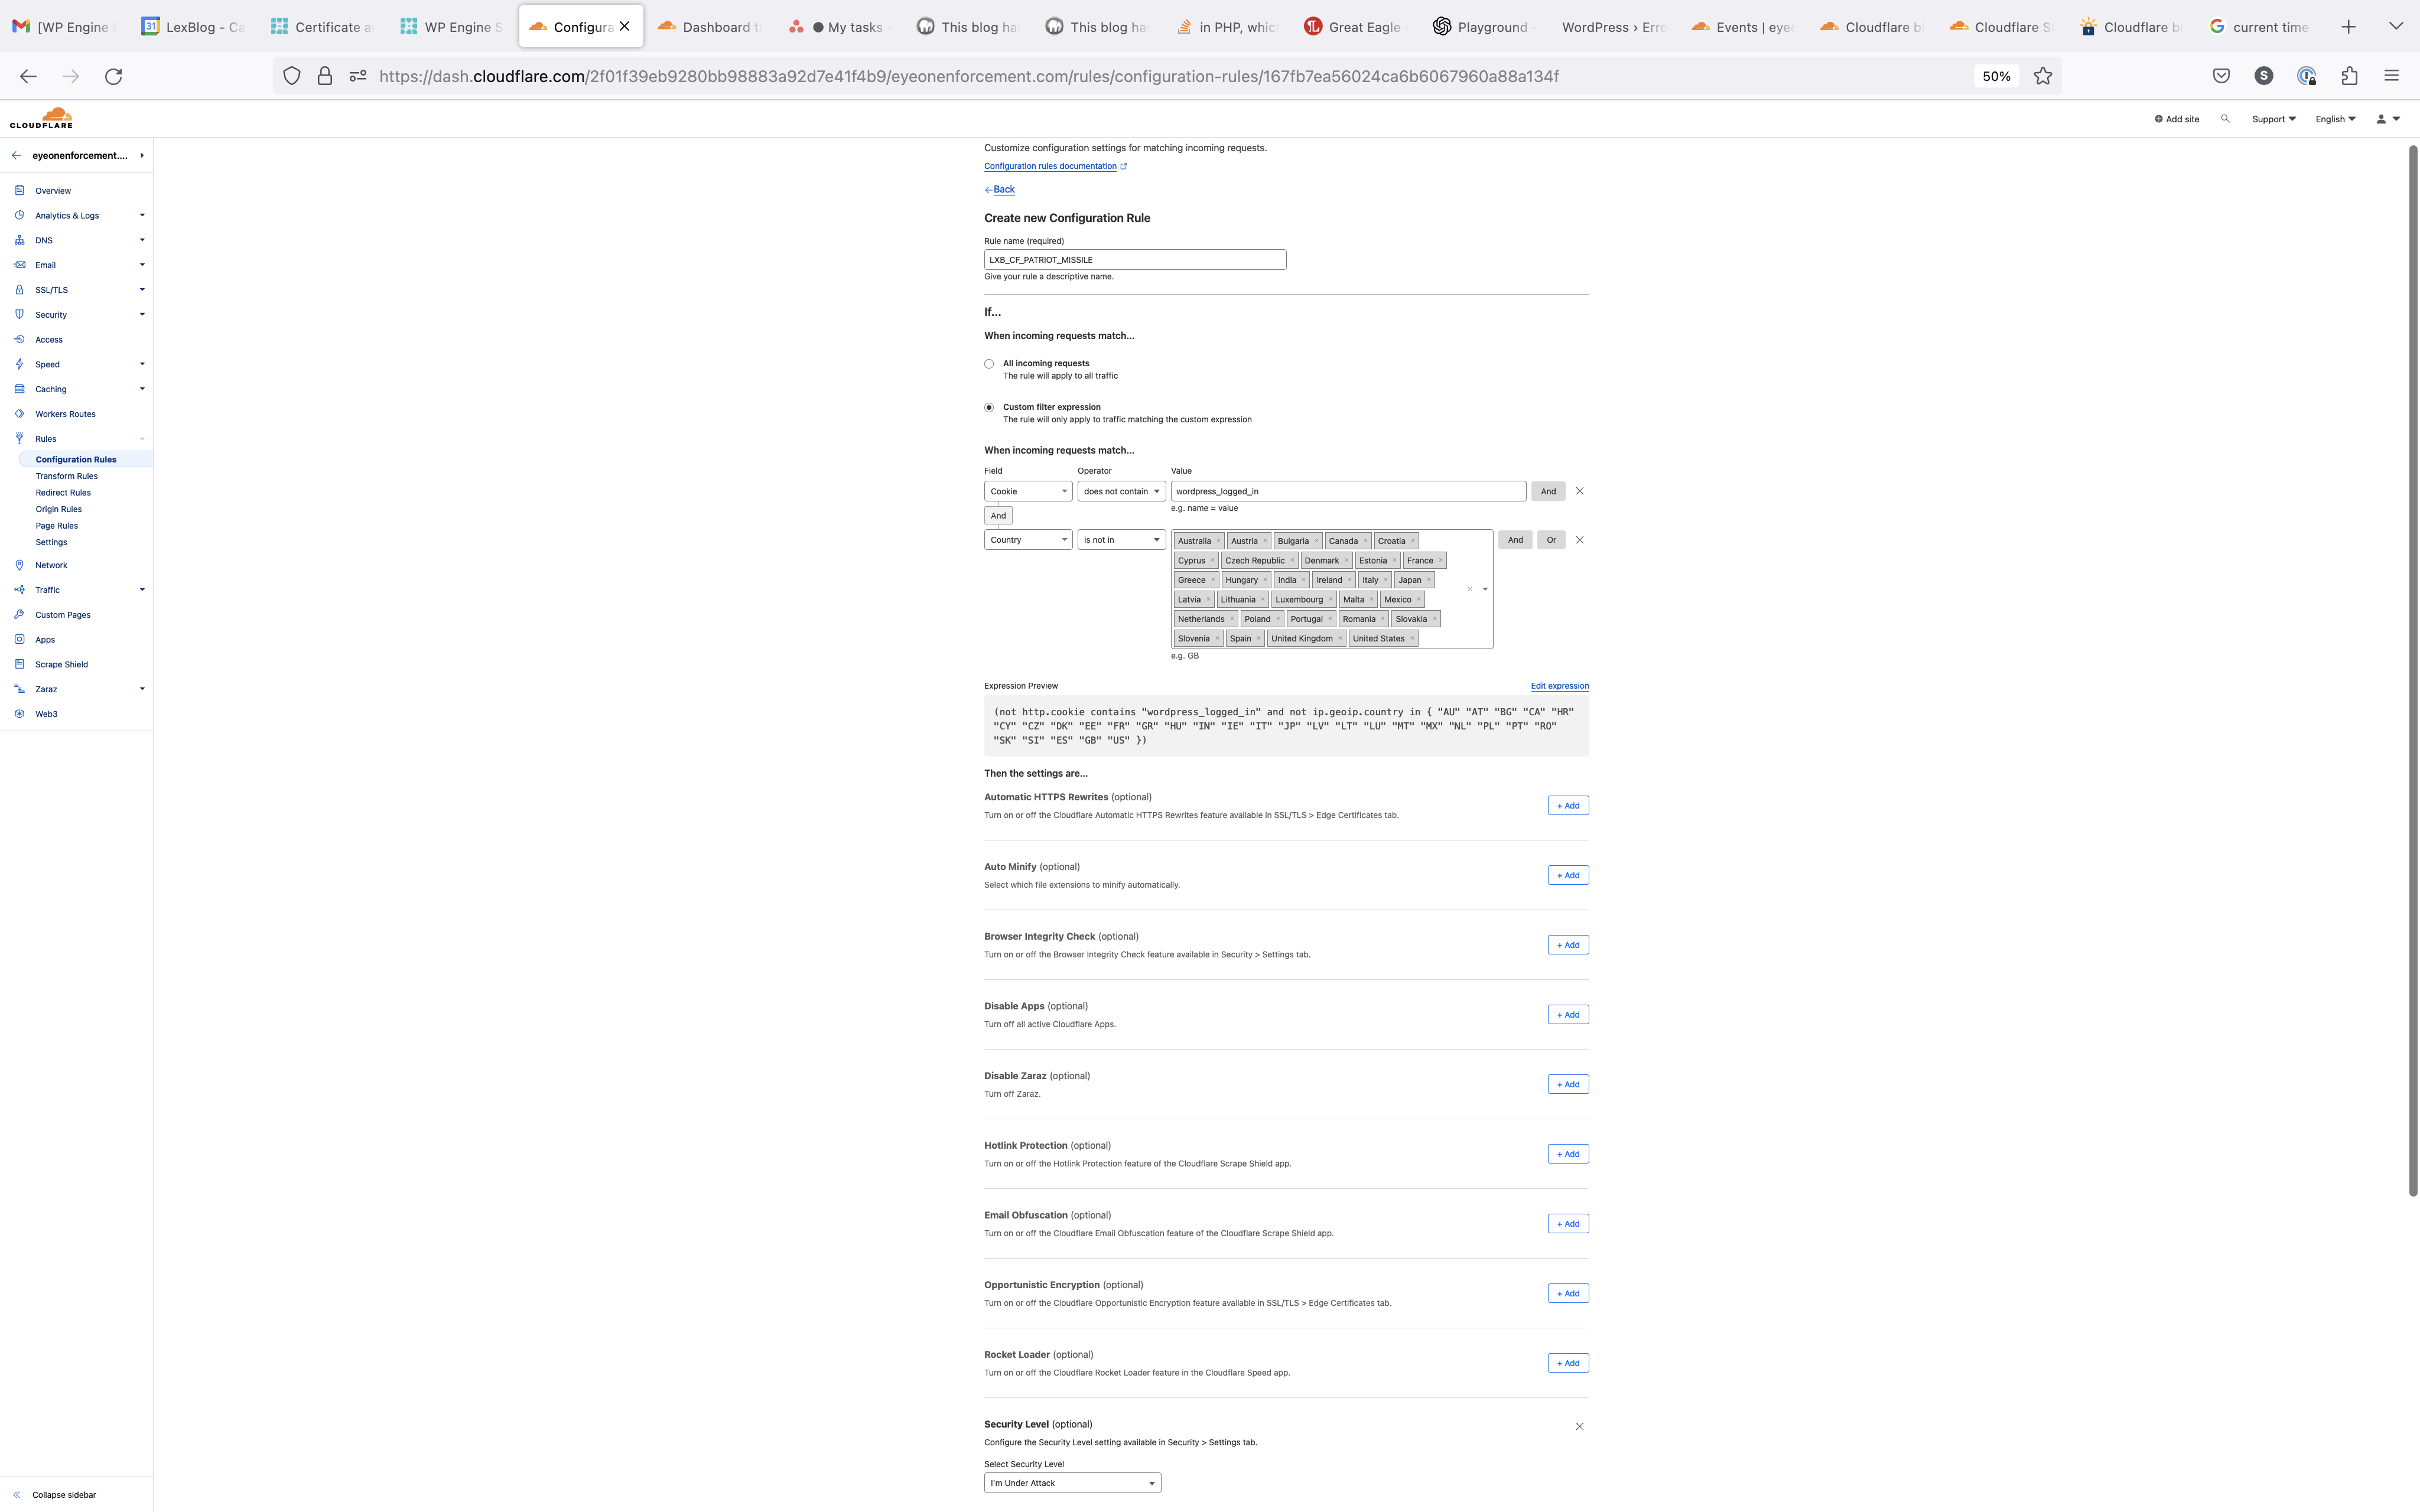Viewport: 2420px width, 1512px height.
Task: Click And button on Cookie row
Action: click(x=1548, y=491)
